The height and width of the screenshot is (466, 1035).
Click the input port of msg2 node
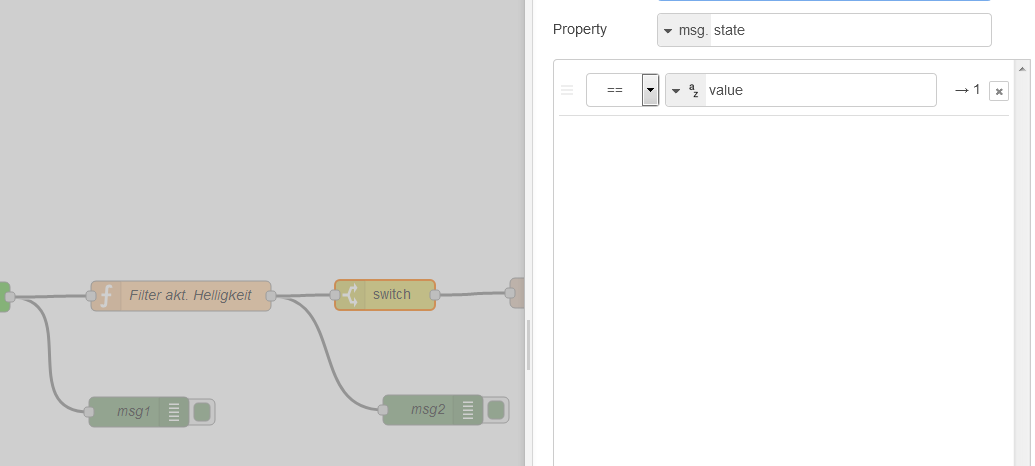(x=383, y=410)
